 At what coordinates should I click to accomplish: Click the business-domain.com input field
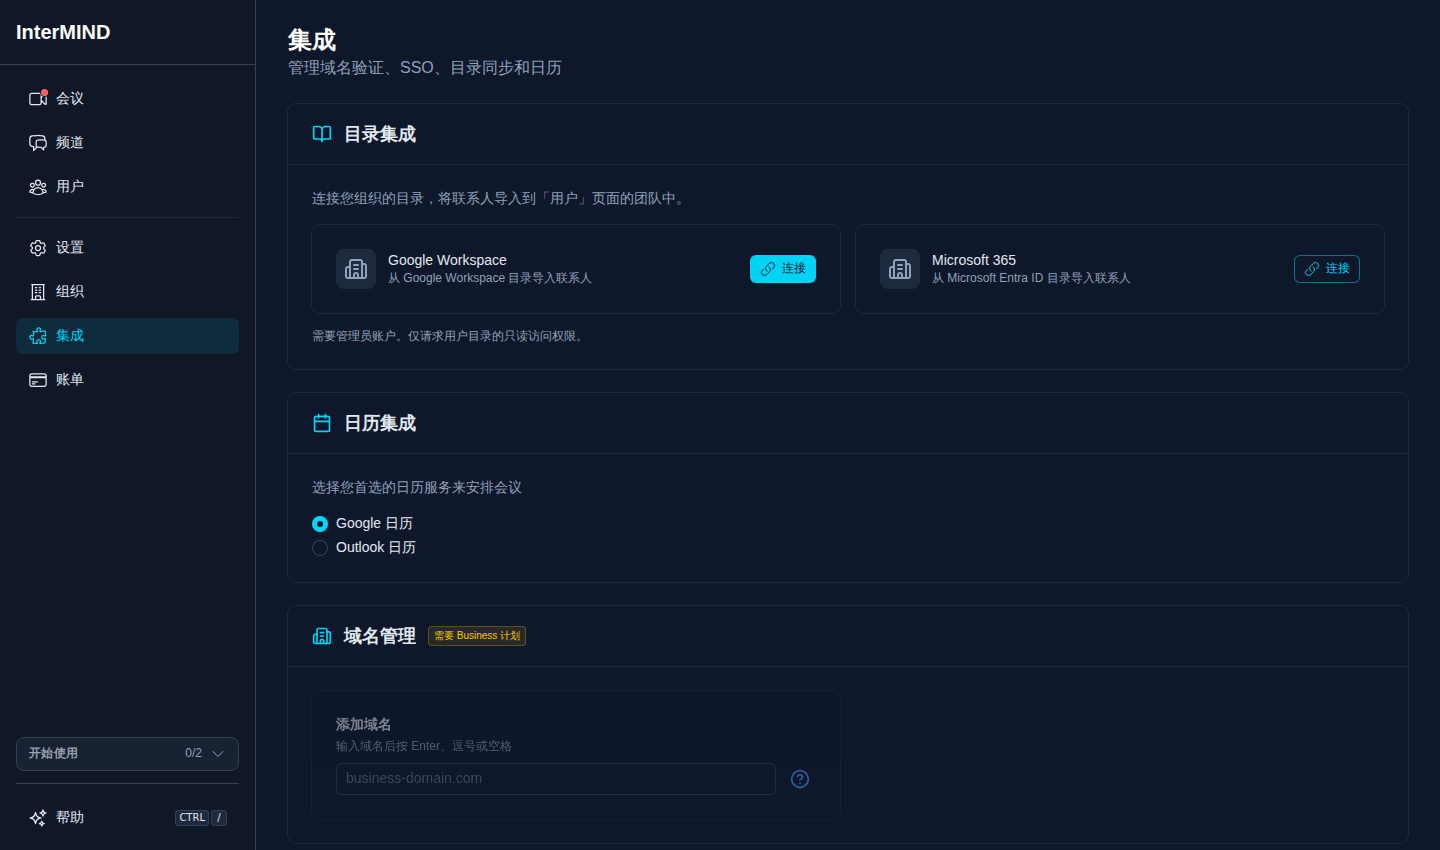[x=556, y=779]
